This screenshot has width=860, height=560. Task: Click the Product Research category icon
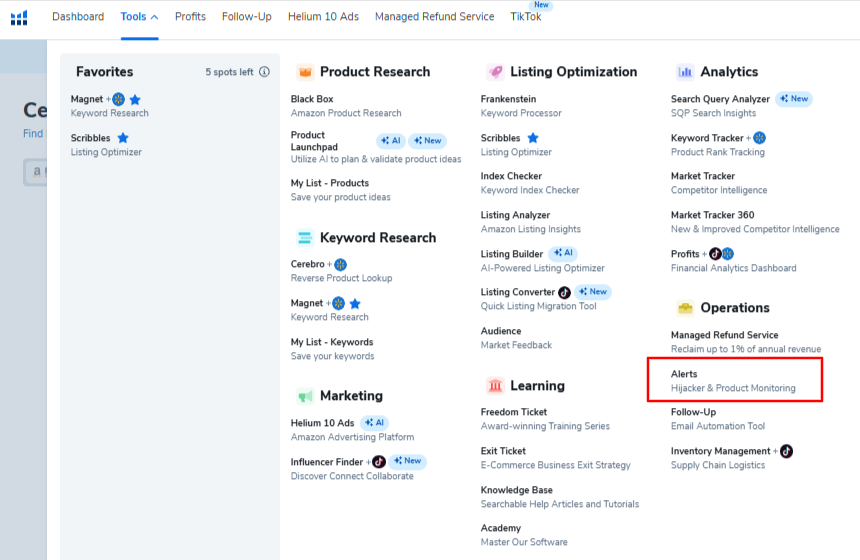click(305, 72)
